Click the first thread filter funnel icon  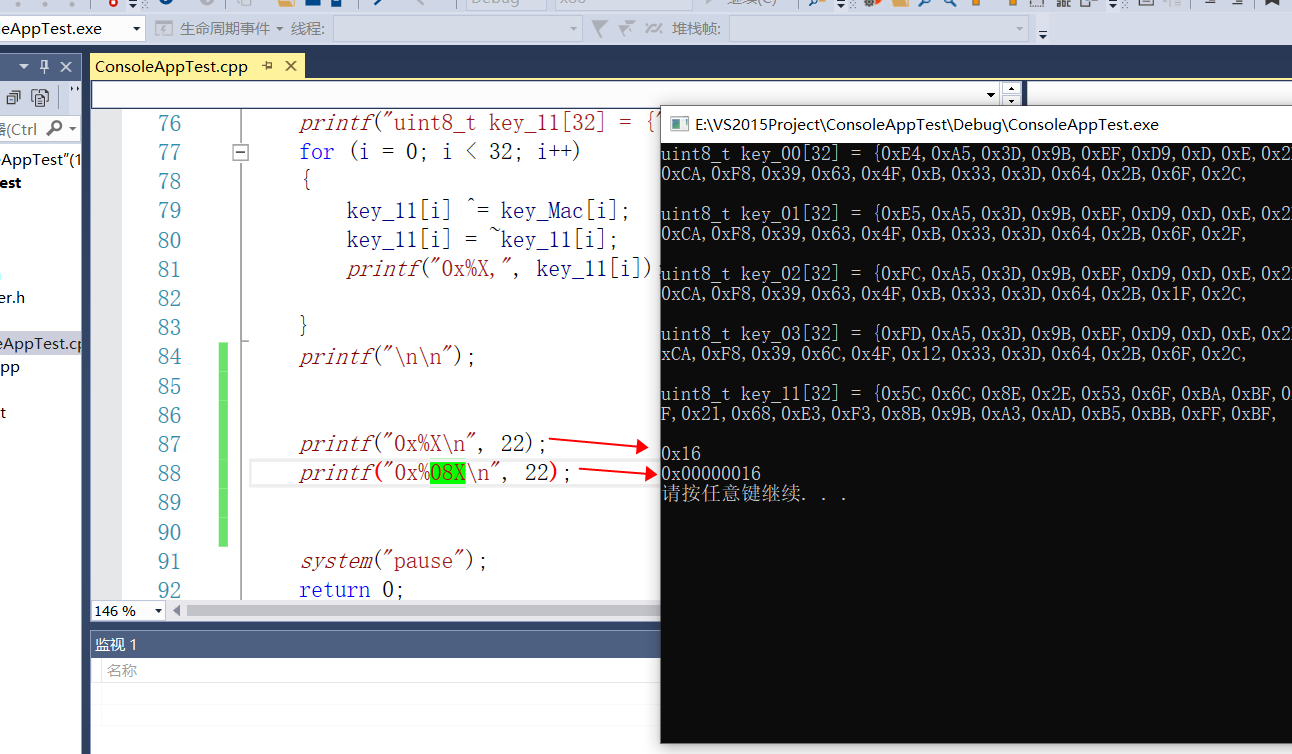600,29
